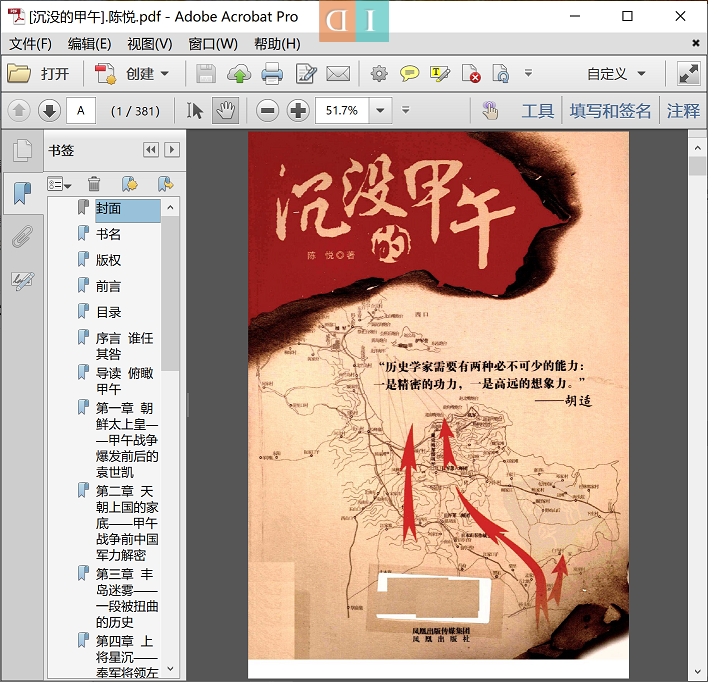Open the 文件(F) menu
The image size is (708, 682).
[30, 44]
